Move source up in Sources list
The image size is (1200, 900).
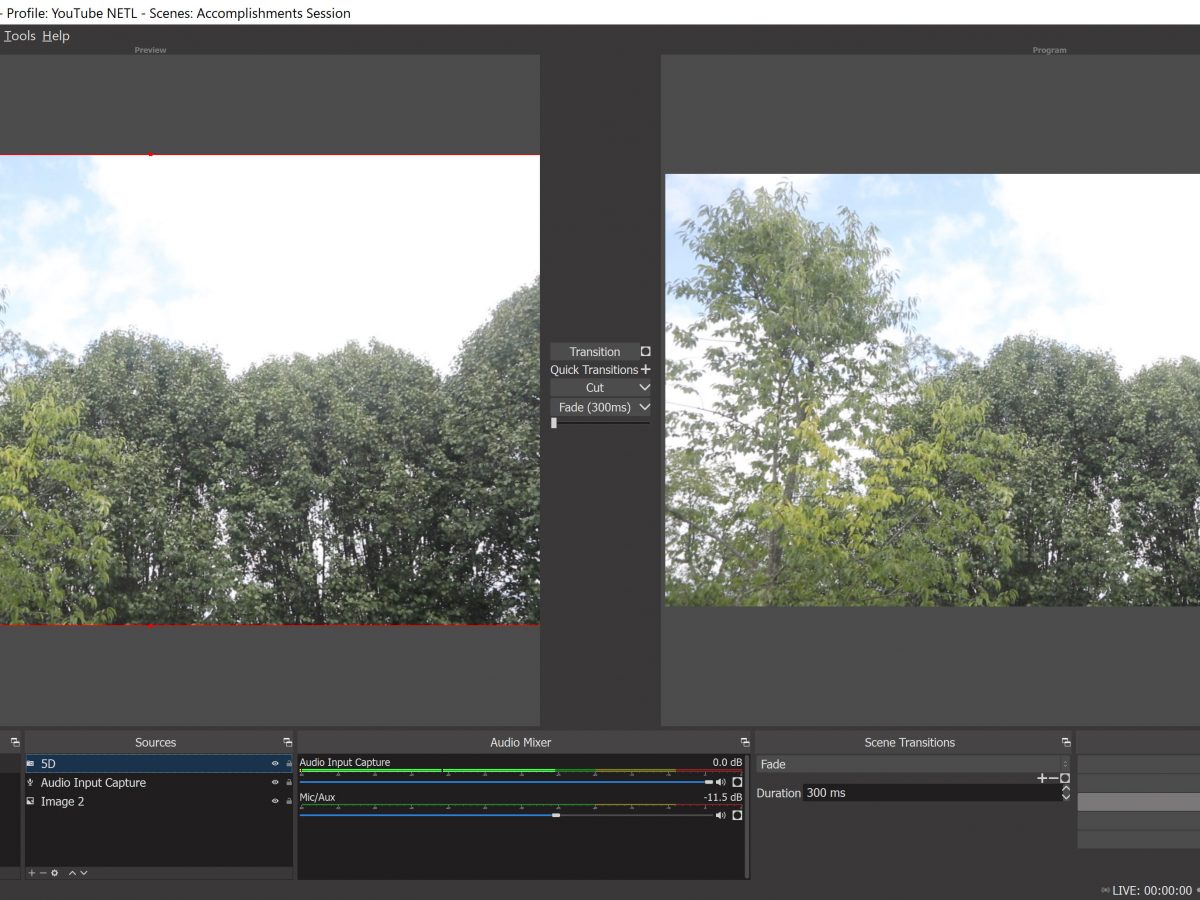(72, 873)
